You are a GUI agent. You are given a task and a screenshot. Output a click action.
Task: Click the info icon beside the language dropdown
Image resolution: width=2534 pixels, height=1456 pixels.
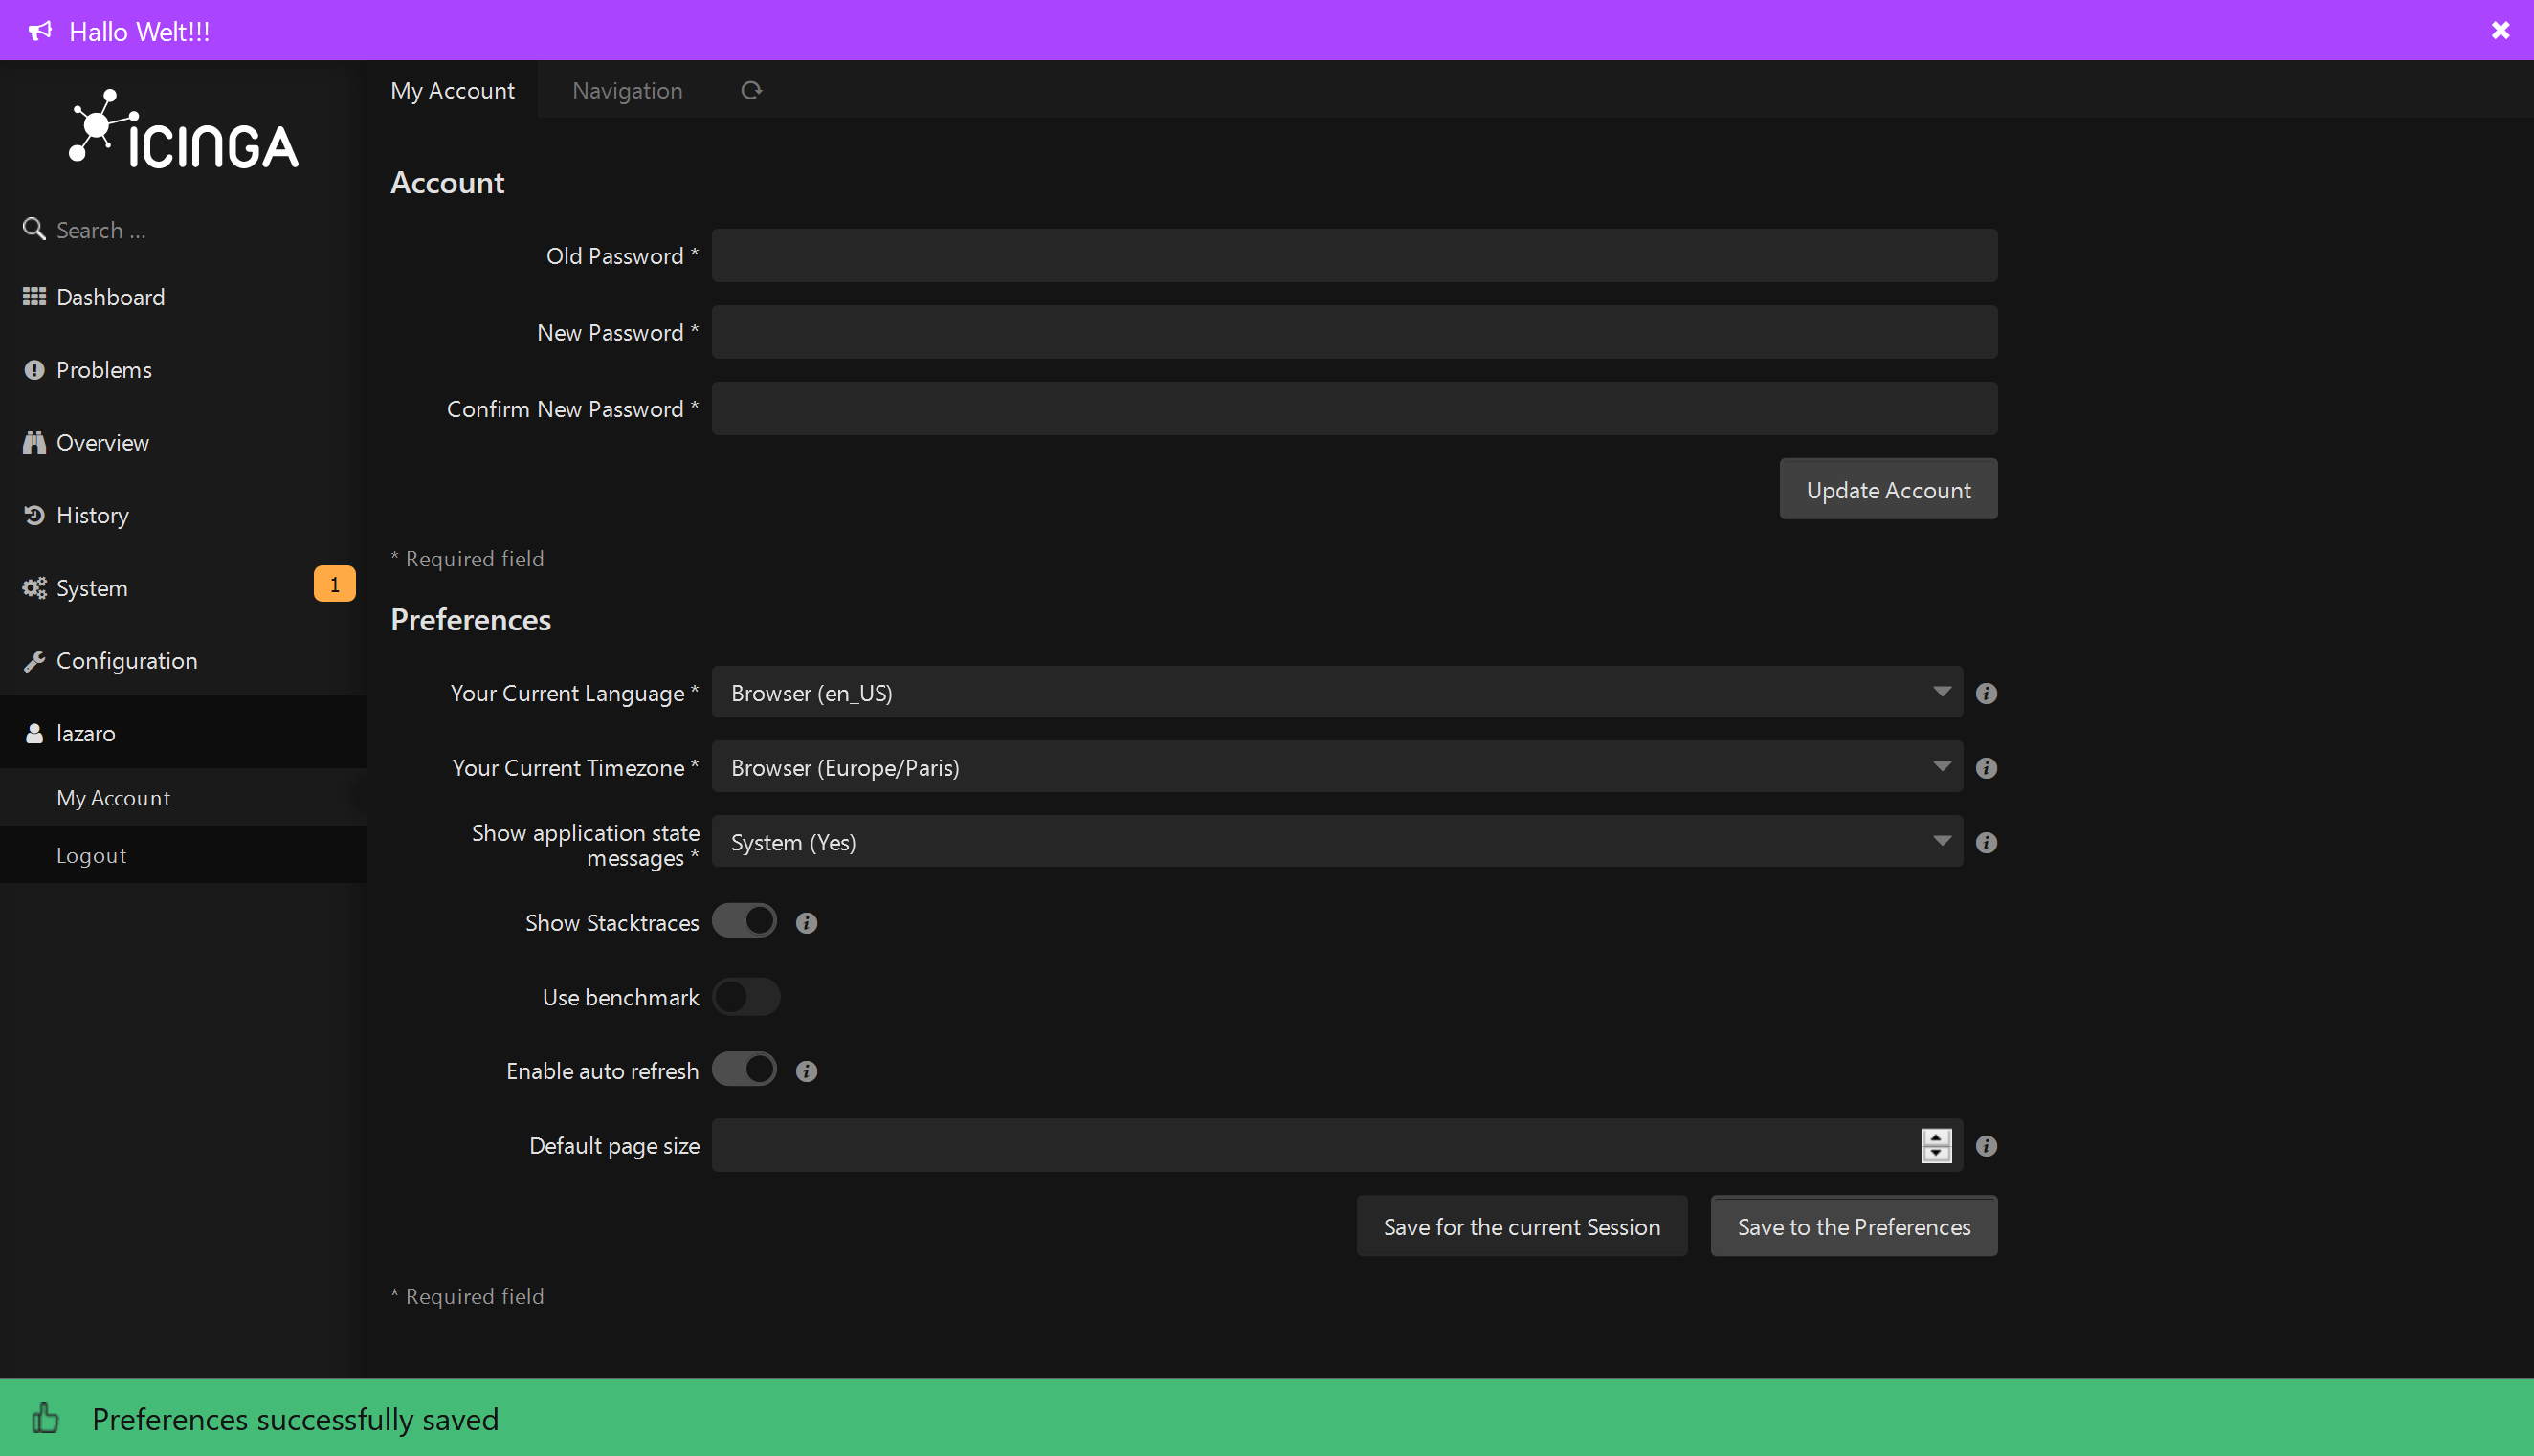(x=1986, y=693)
